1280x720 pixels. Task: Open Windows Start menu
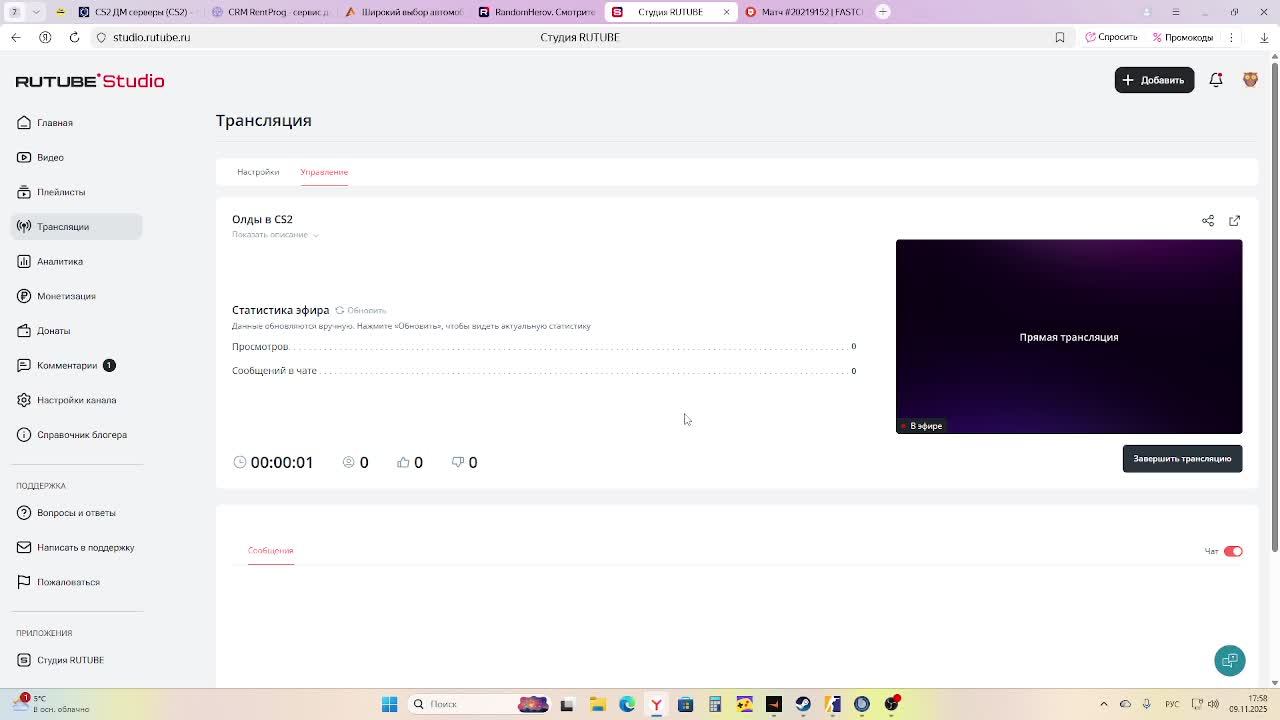coord(390,704)
